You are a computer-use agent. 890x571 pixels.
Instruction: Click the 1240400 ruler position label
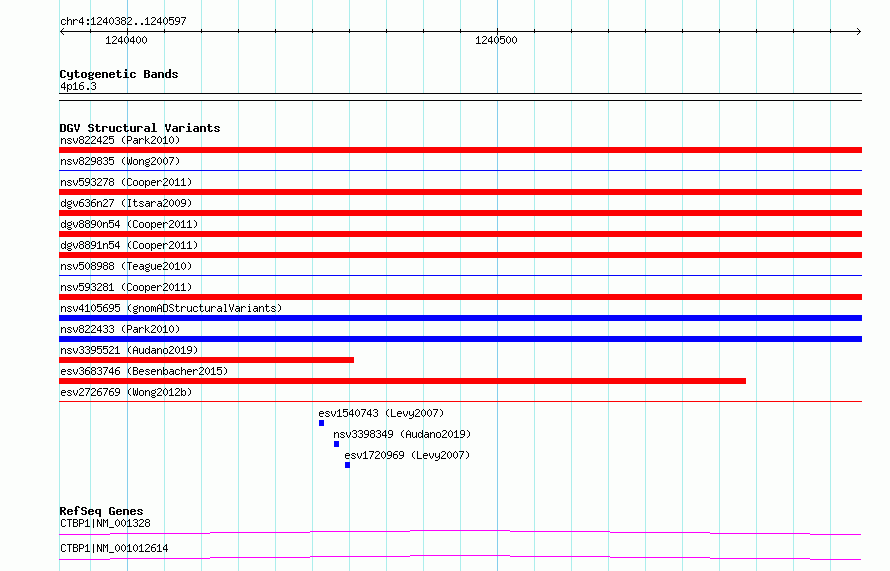(126, 40)
